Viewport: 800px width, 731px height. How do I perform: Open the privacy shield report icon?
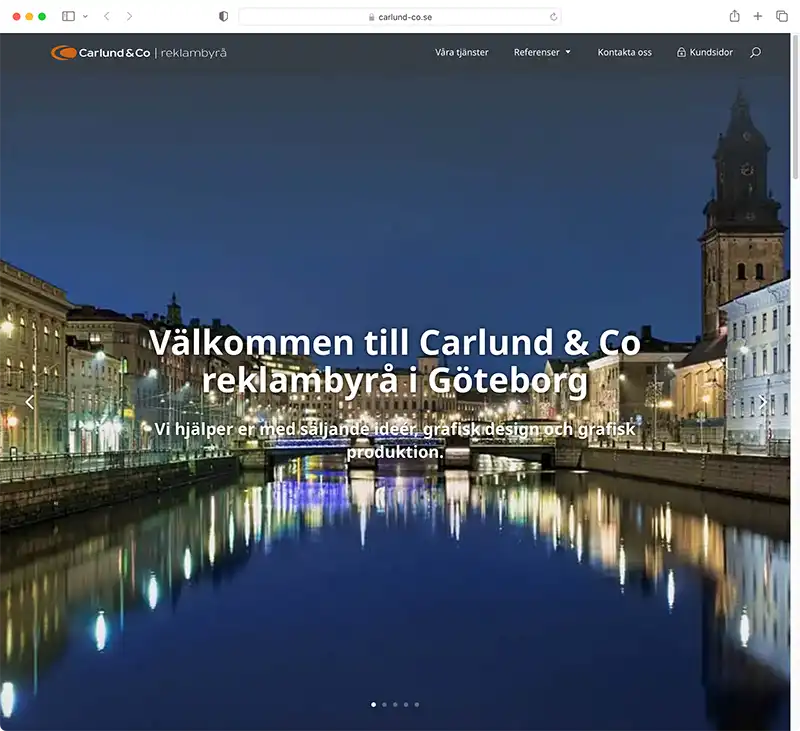coord(223,16)
